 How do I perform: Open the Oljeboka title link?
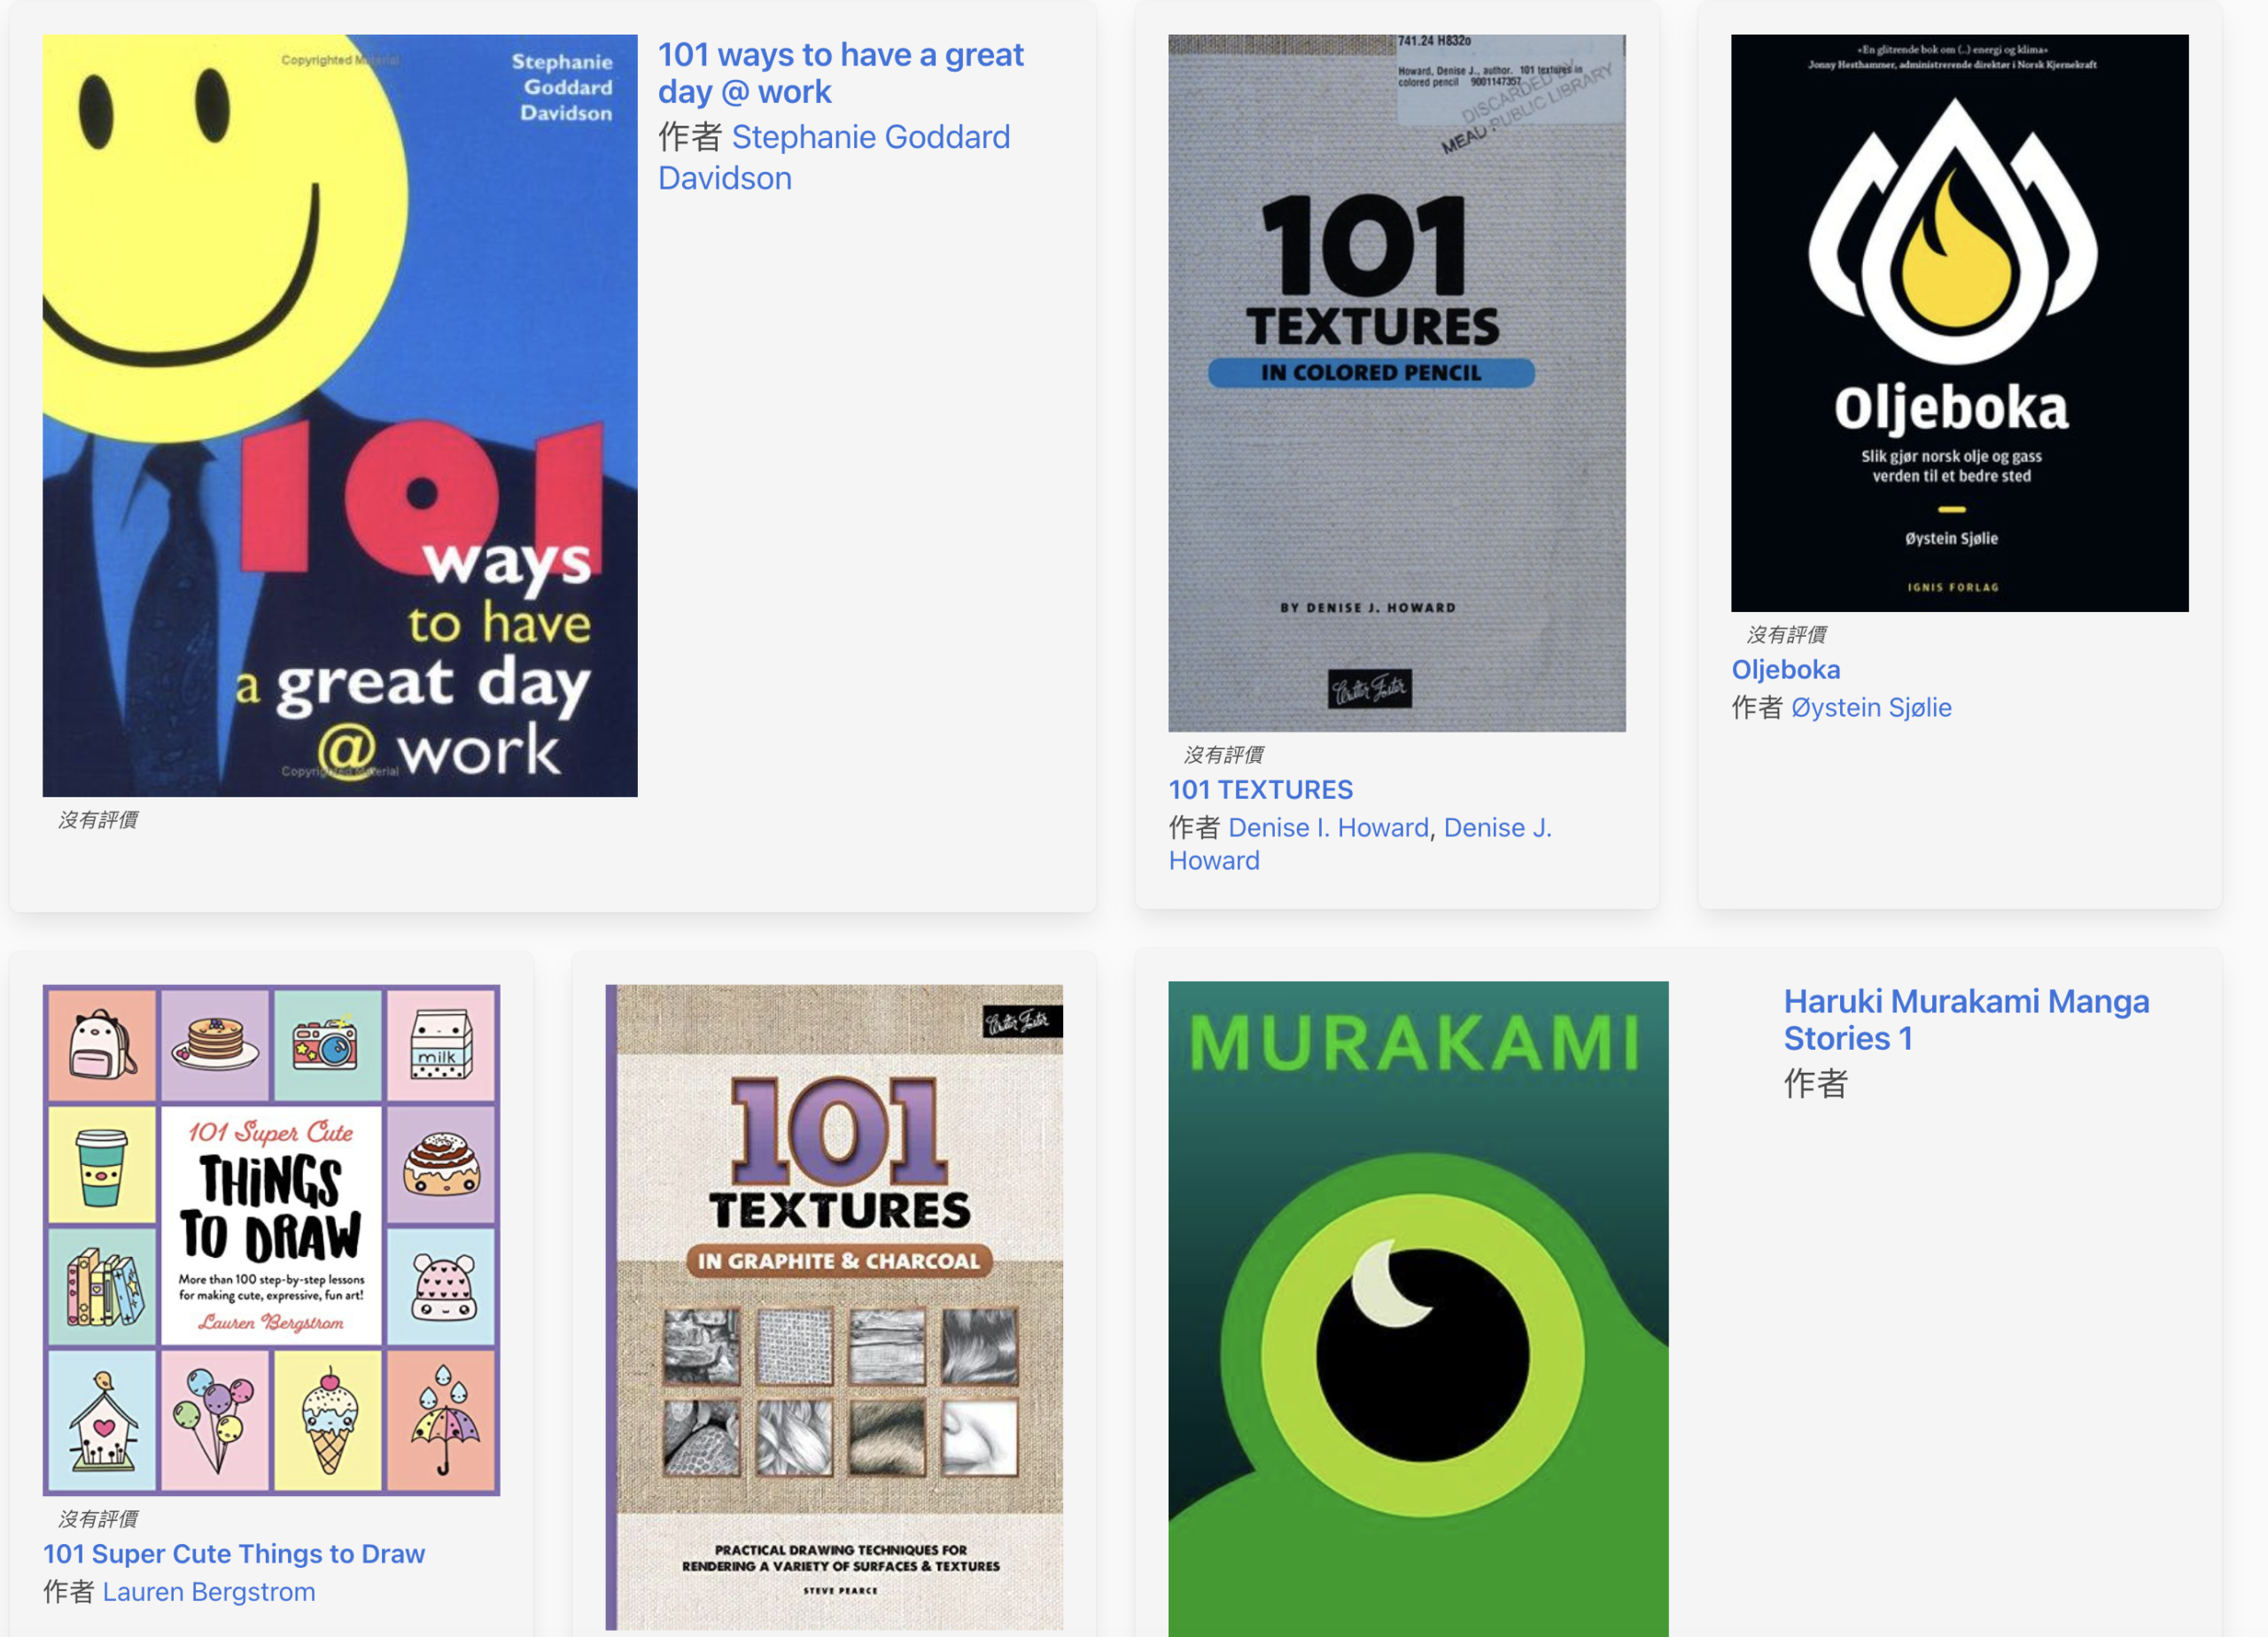pos(1785,669)
